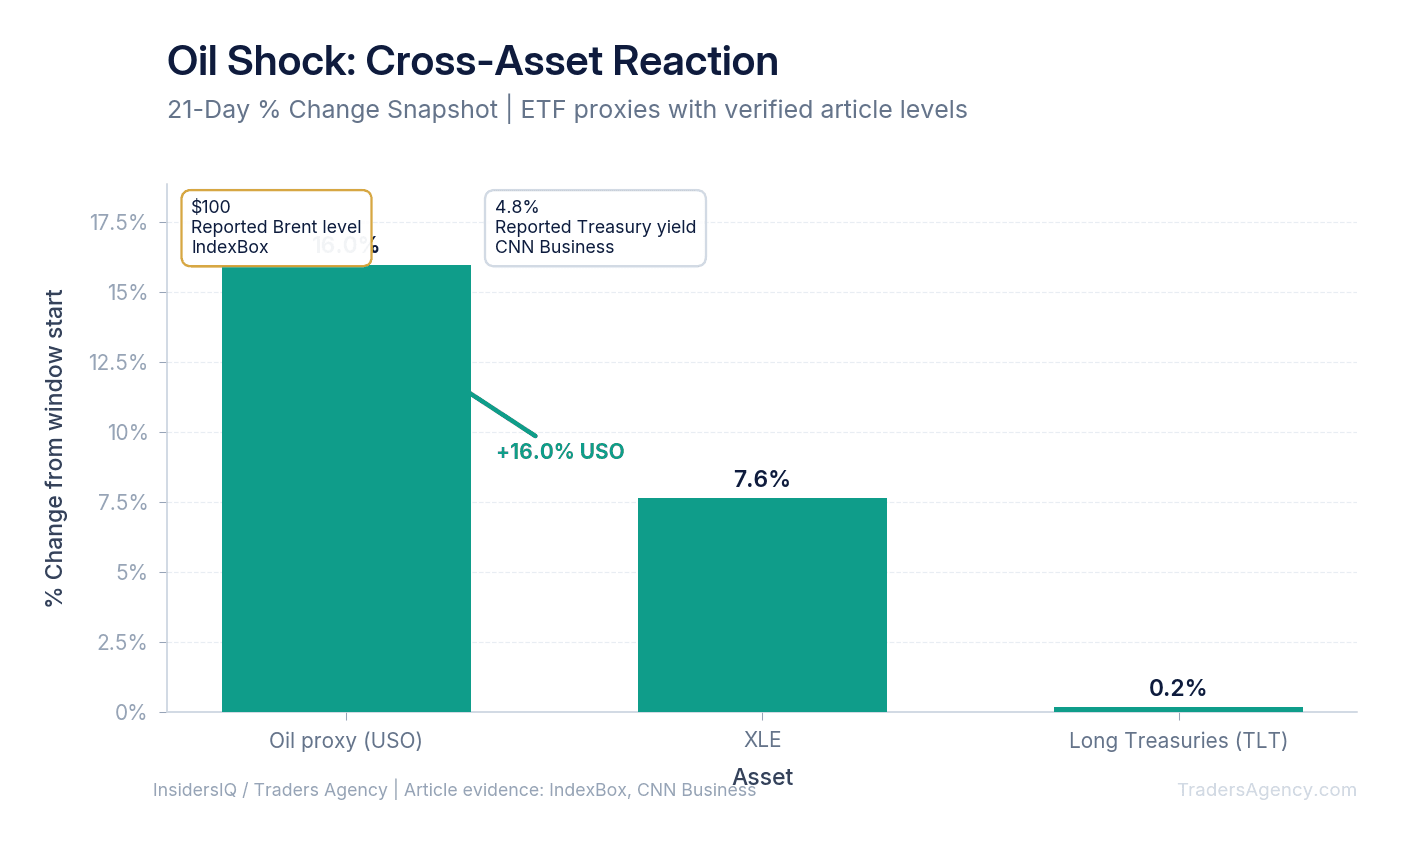This screenshot has width=1402, height=845.
Task: Click the % Change from window start axis title
Action: tap(54, 448)
